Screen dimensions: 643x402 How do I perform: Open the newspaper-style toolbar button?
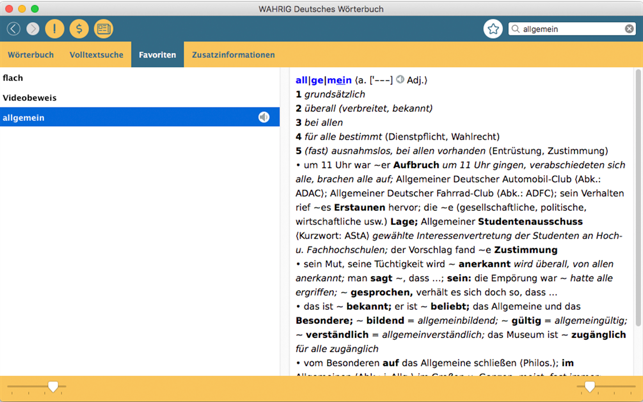click(x=103, y=29)
